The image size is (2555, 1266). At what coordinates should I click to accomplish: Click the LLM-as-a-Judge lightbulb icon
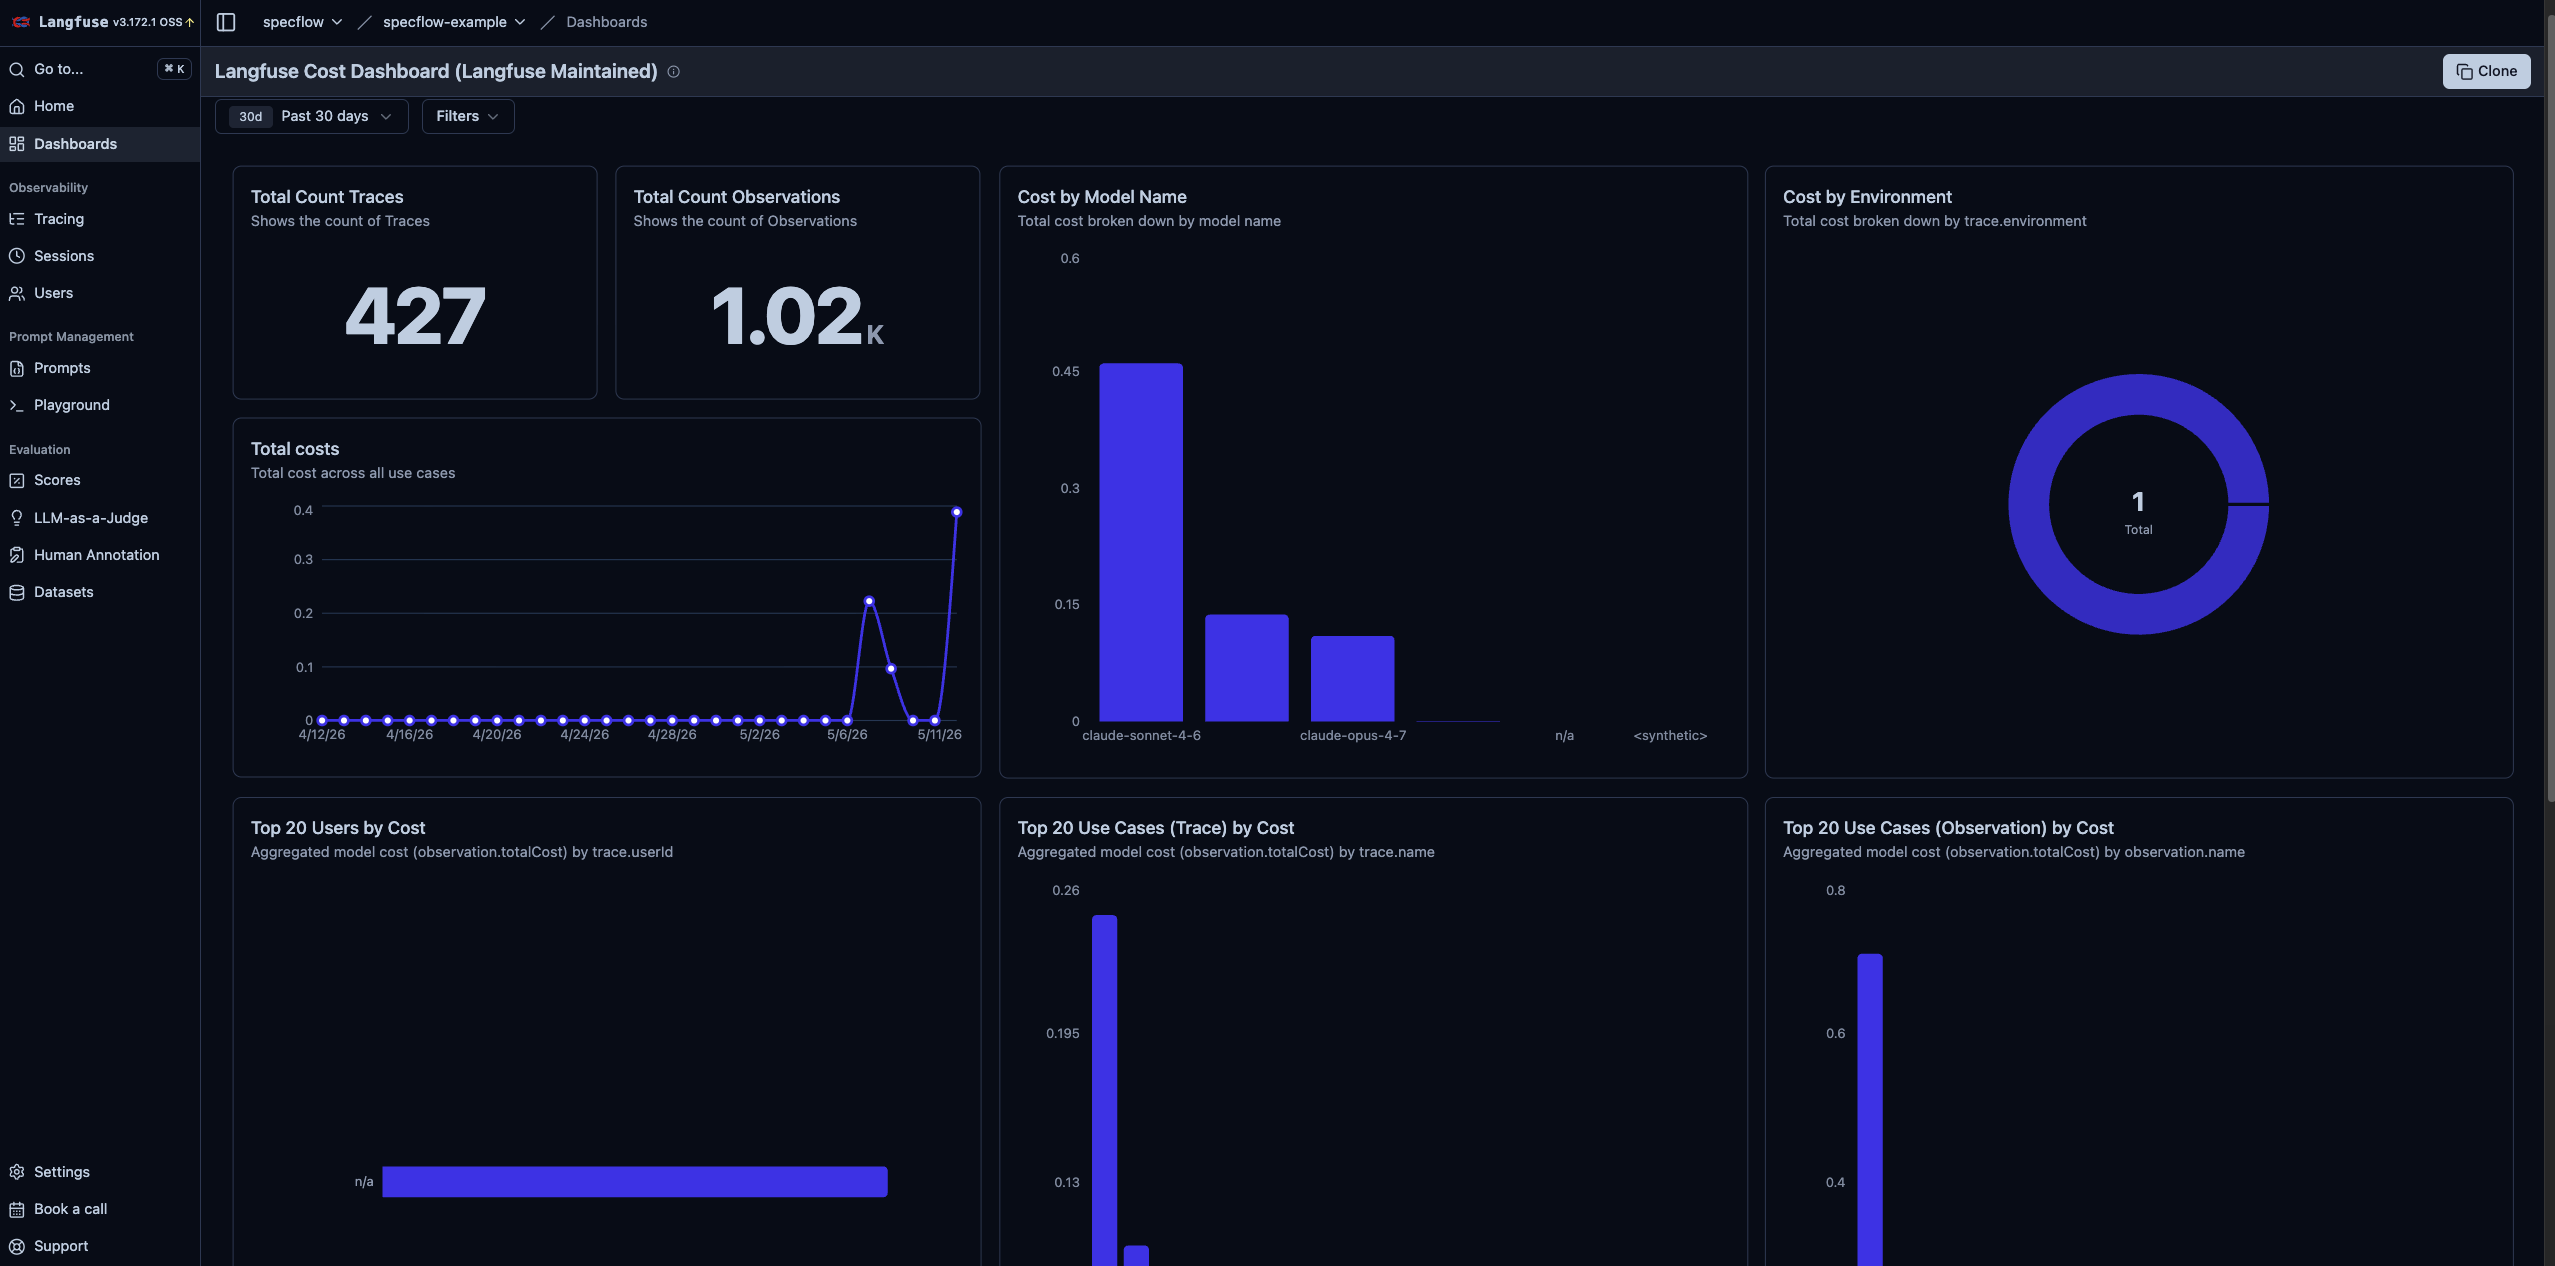coord(17,518)
